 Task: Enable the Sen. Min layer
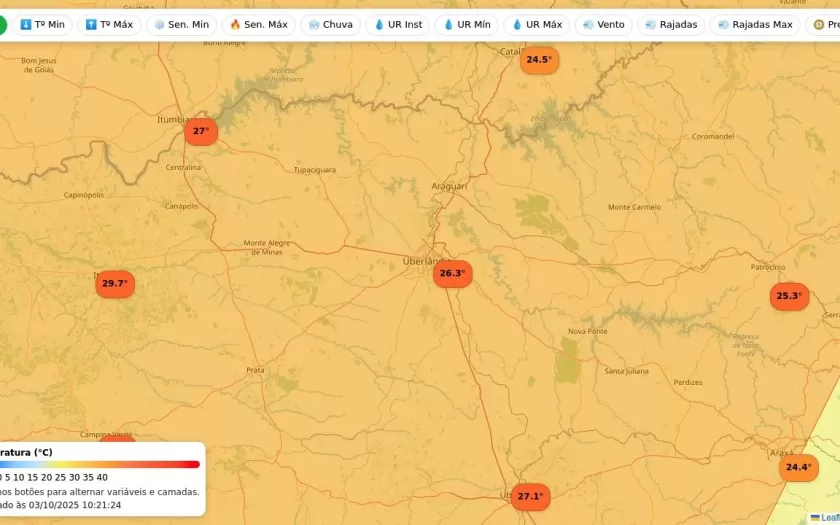coord(181,24)
